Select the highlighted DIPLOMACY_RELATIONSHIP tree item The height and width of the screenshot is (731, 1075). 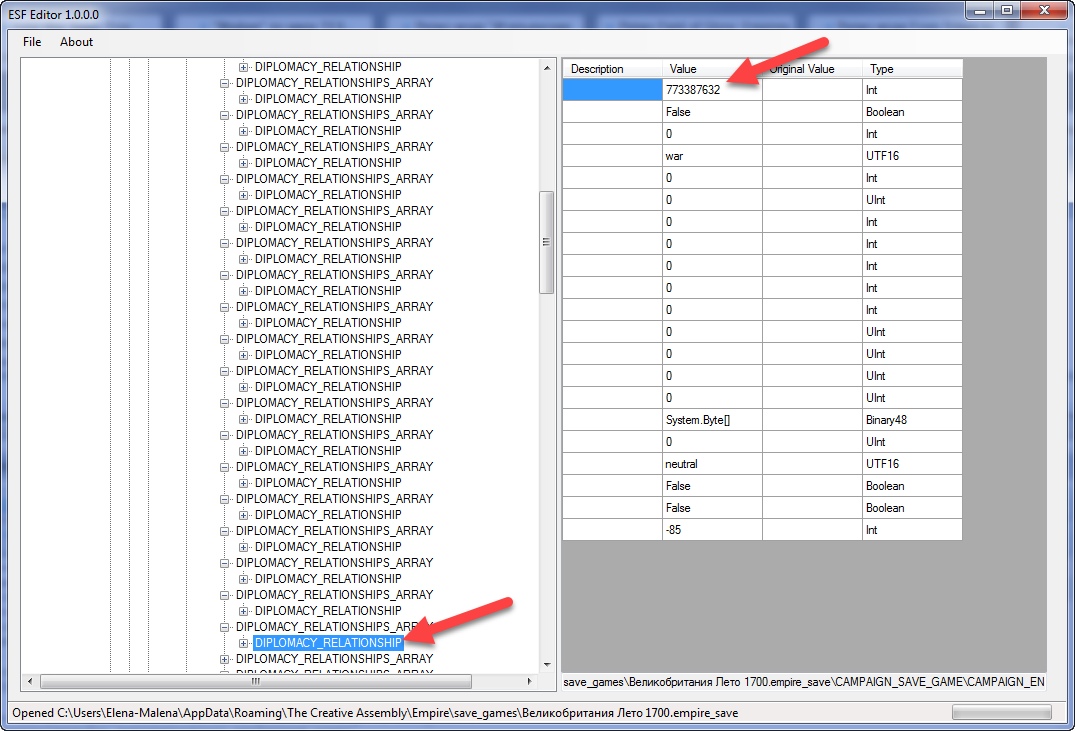point(328,643)
